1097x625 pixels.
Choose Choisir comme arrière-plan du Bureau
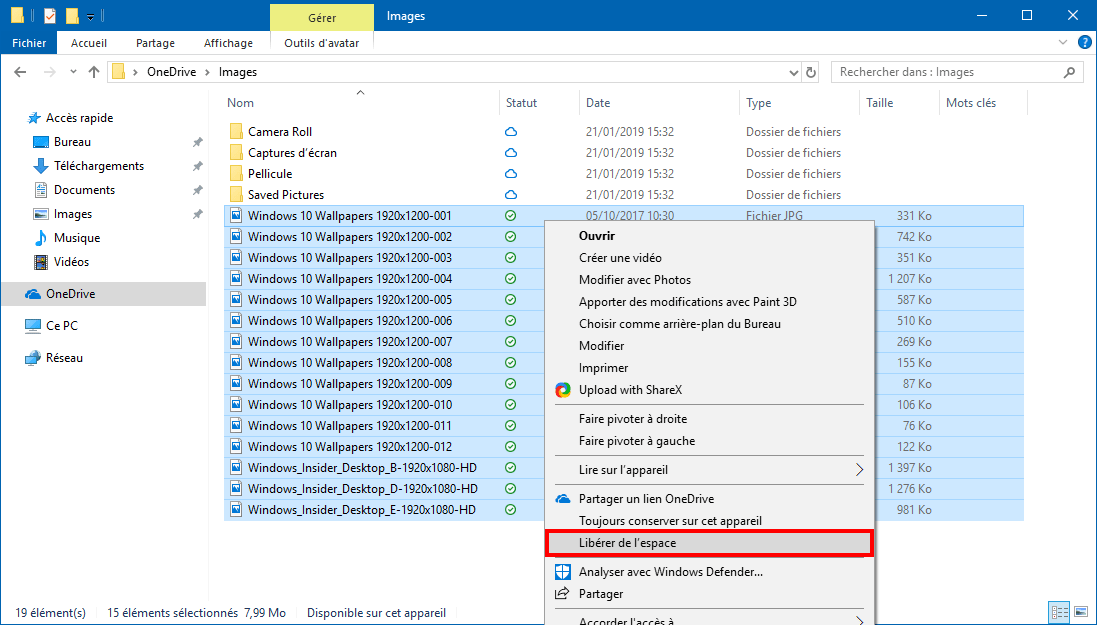click(679, 324)
